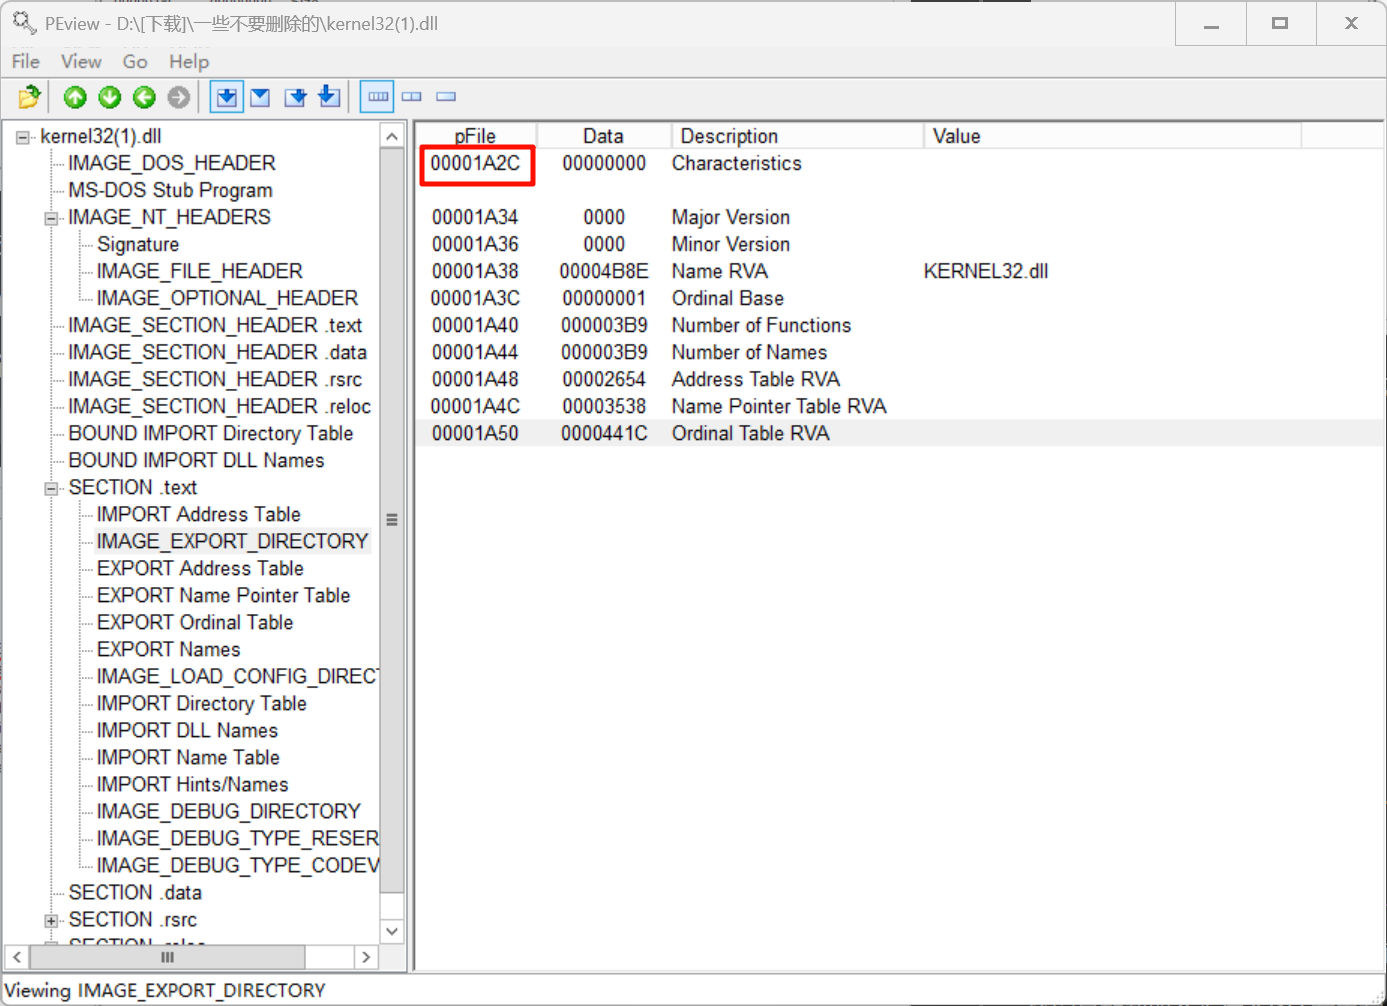Toggle the four-segment column width button

pyautogui.click(x=378, y=97)
